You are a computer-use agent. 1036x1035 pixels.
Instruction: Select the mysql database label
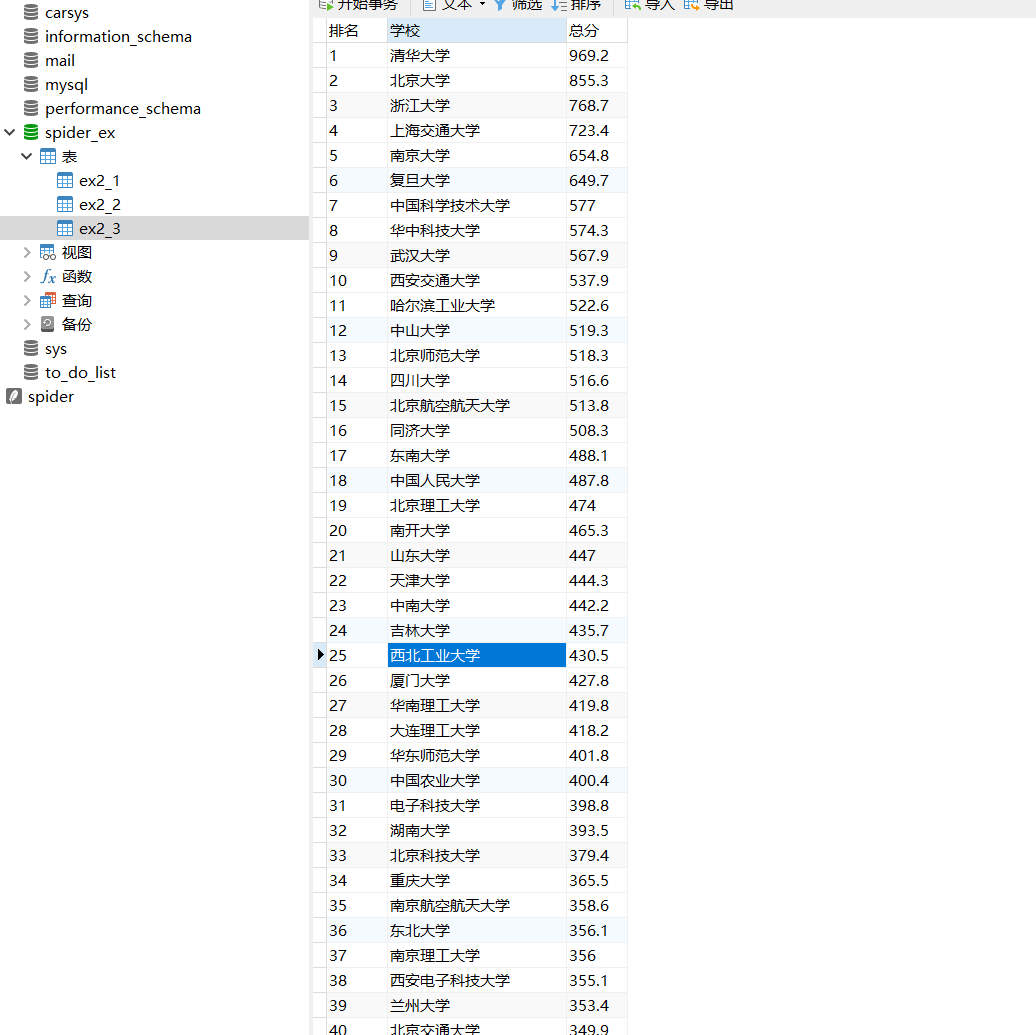click(x=66, y=85)
